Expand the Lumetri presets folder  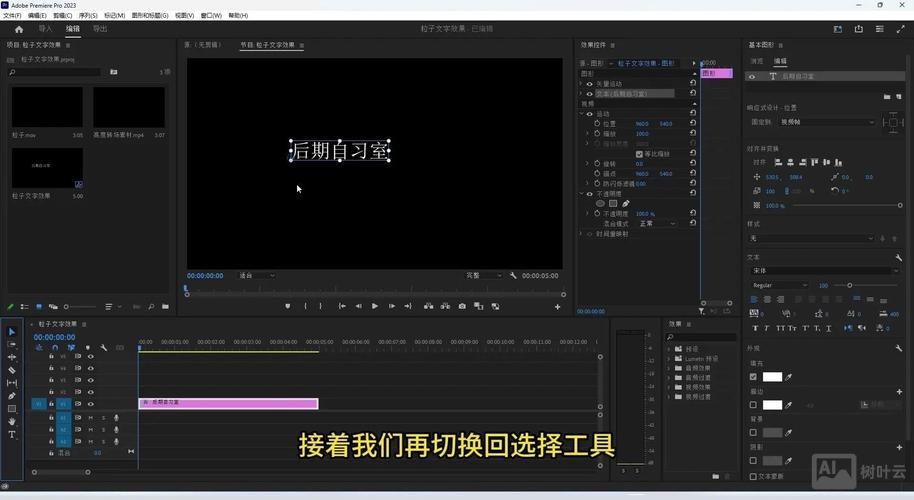click(x=669, y=359)
